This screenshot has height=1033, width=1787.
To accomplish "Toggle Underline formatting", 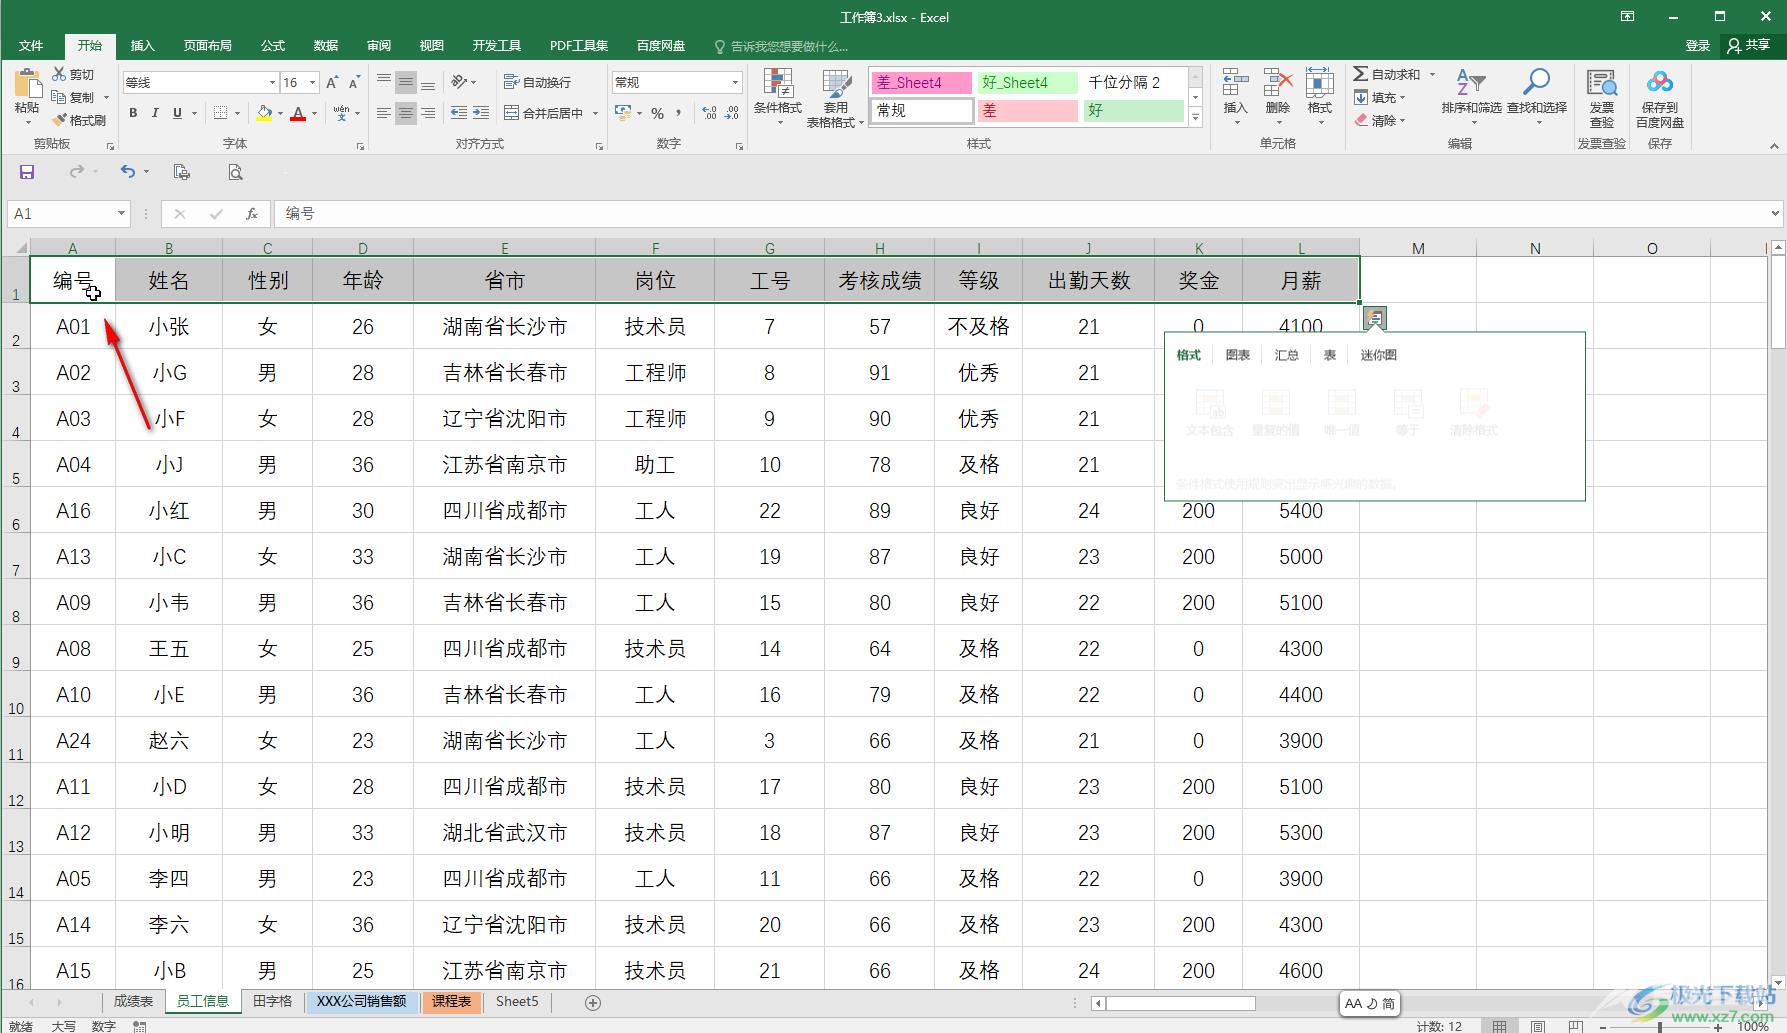I will pos(177,113).
